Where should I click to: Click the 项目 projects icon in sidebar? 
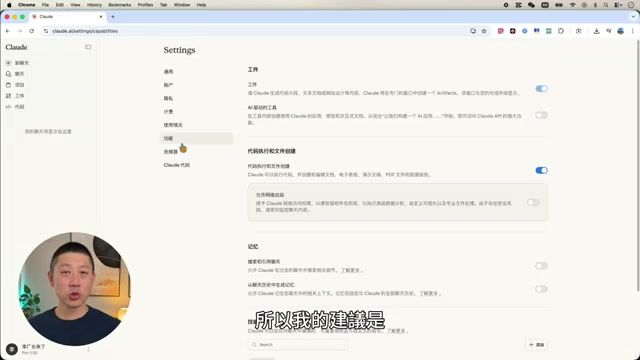coord(9,85)
